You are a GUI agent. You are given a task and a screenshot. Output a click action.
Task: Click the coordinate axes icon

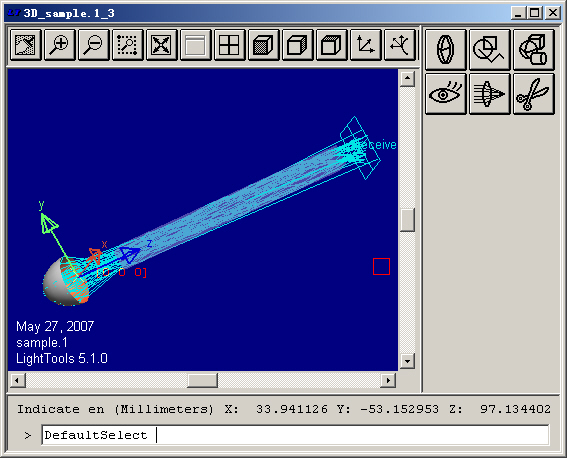(x=365, y=45)
